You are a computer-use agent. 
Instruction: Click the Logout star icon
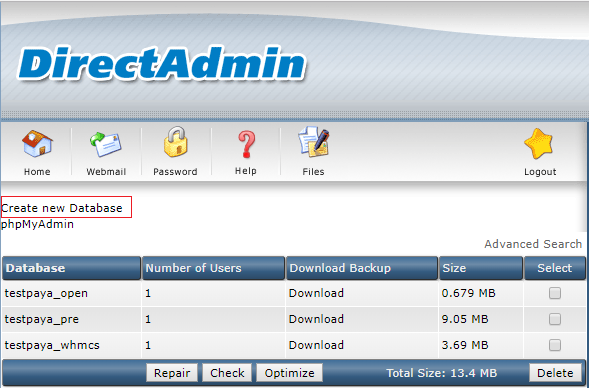coord(539,143)
